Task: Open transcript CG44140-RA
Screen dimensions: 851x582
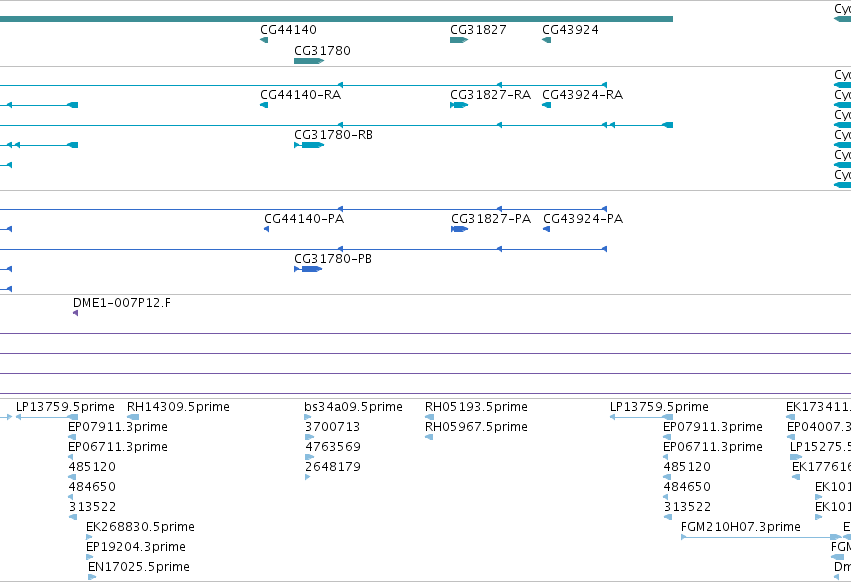Action: click(301, 95)
